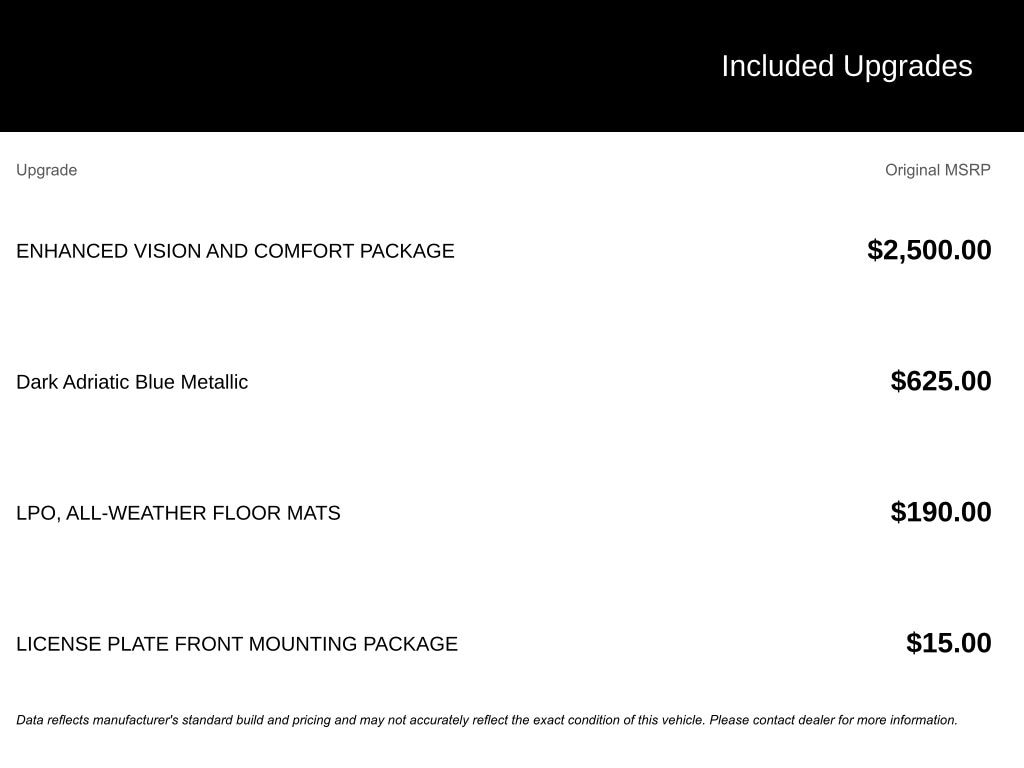Click the $190.00 floor mats price
This screenshot has height=768, width=1024.
click(941, 512)
